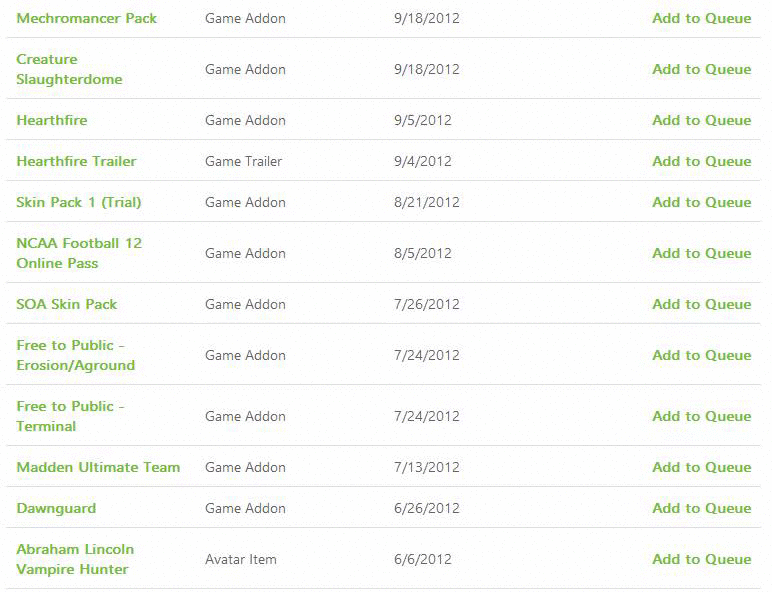Add Madden Ultimate Team to queue

(x=701, y=467)
